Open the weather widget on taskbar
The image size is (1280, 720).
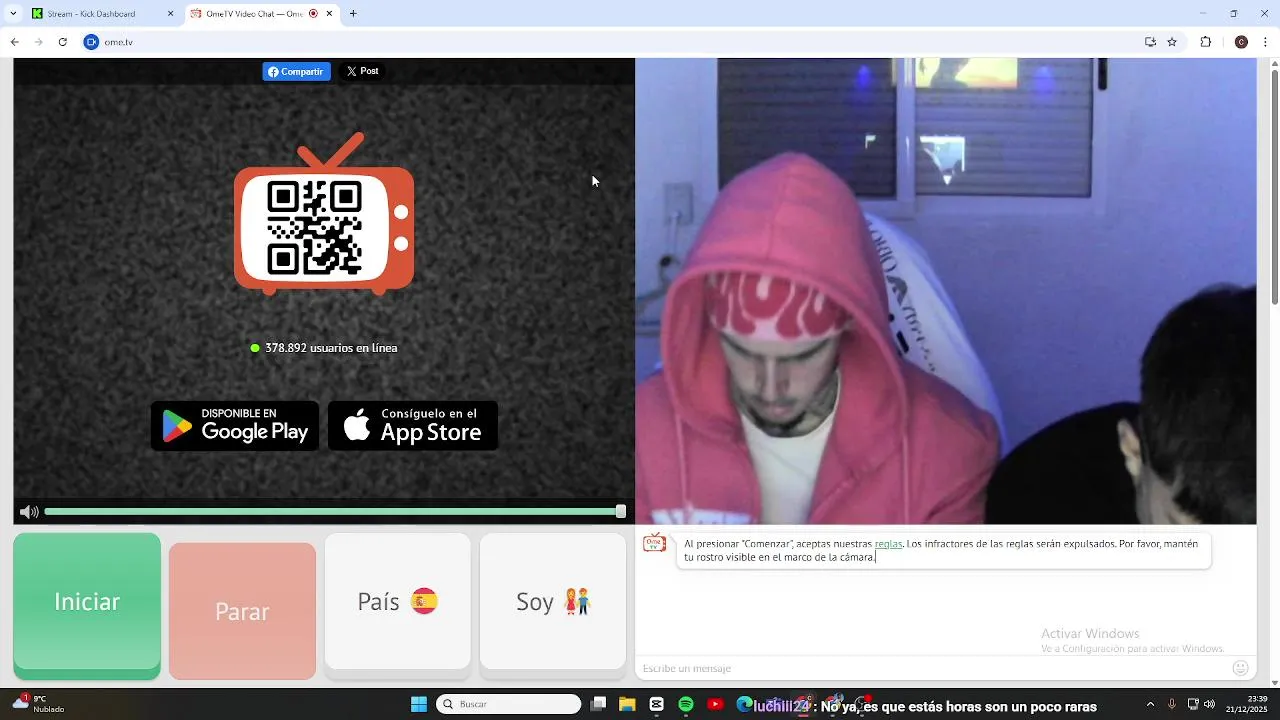coord(38,704)
